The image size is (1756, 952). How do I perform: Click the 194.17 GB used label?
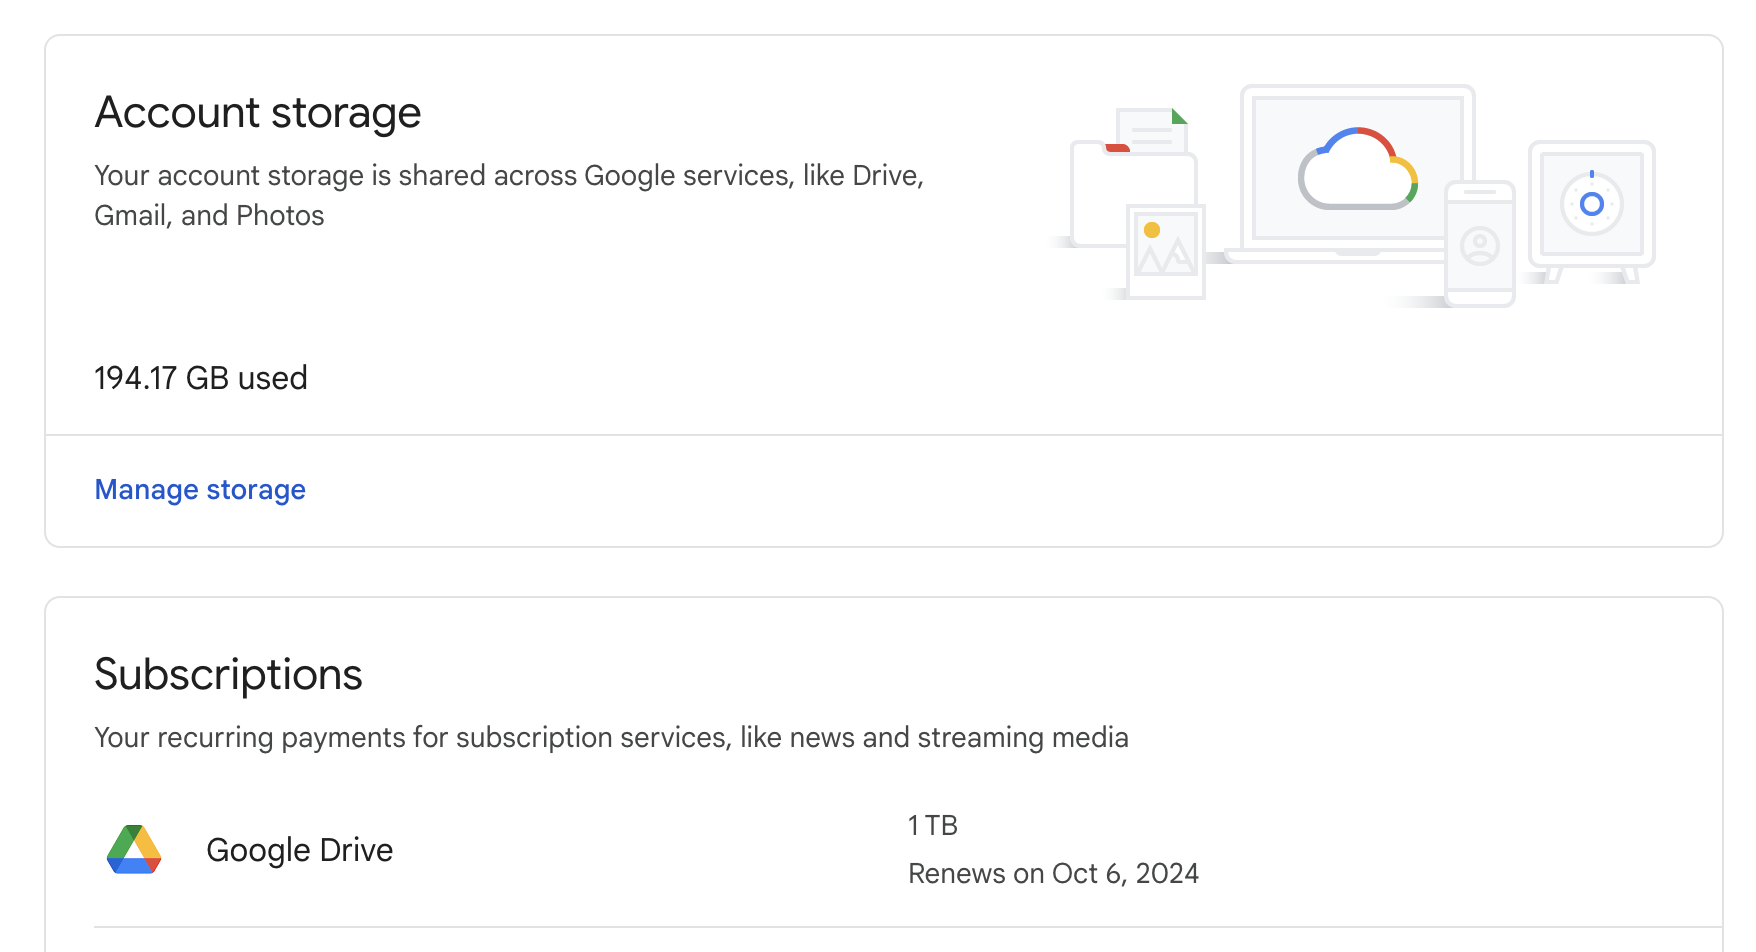point(201,378)
